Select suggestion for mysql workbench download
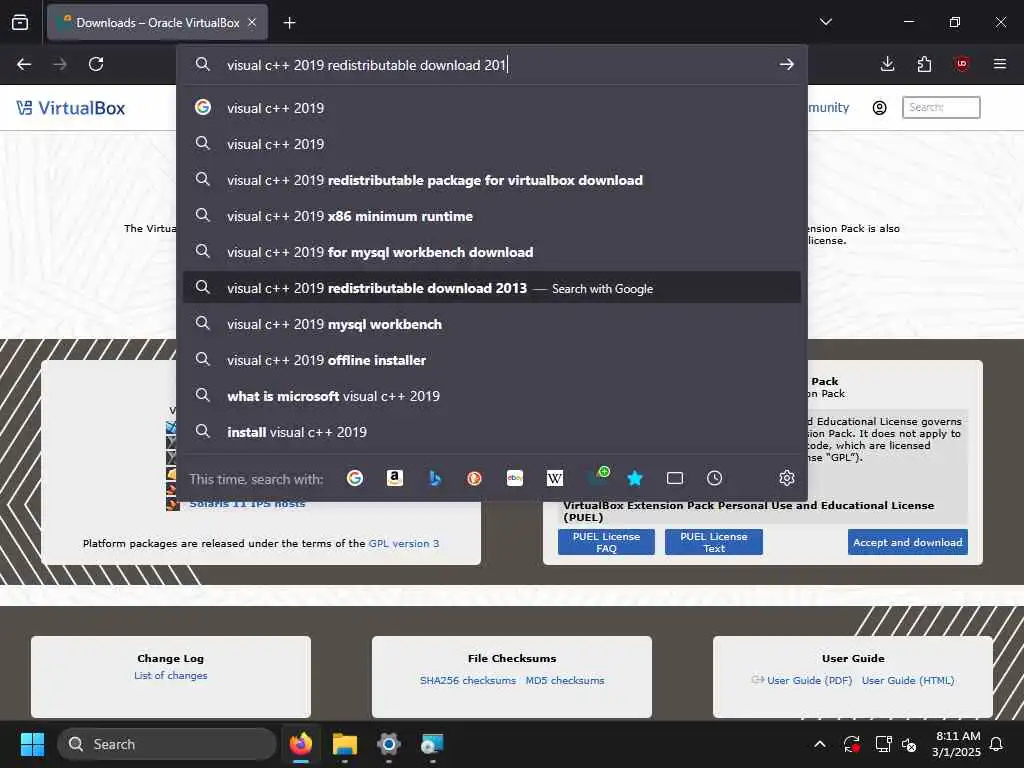This screenshot has width=1024, height=768. (492, 252)
